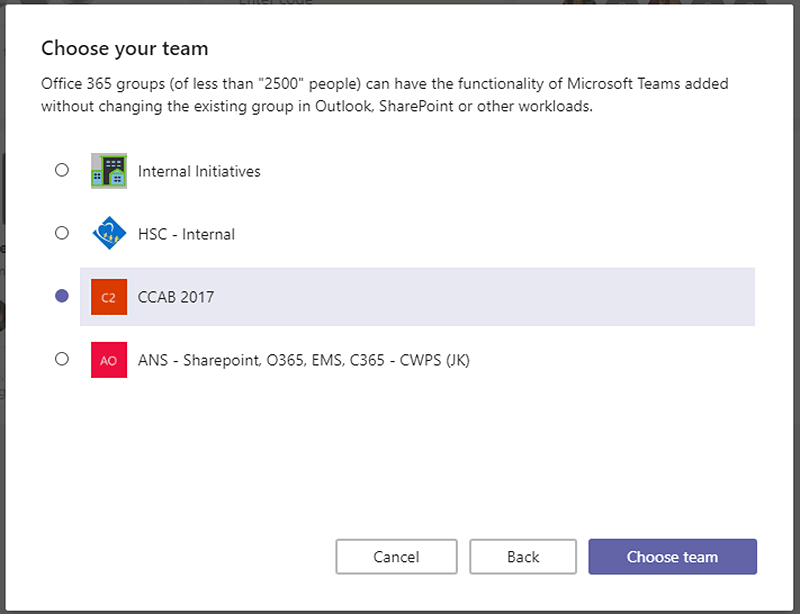This screenshot has height=614, width=800.
Task: Click the Enter code field behind the dialog
Action: pyautogui.click(x=275, y=3)
